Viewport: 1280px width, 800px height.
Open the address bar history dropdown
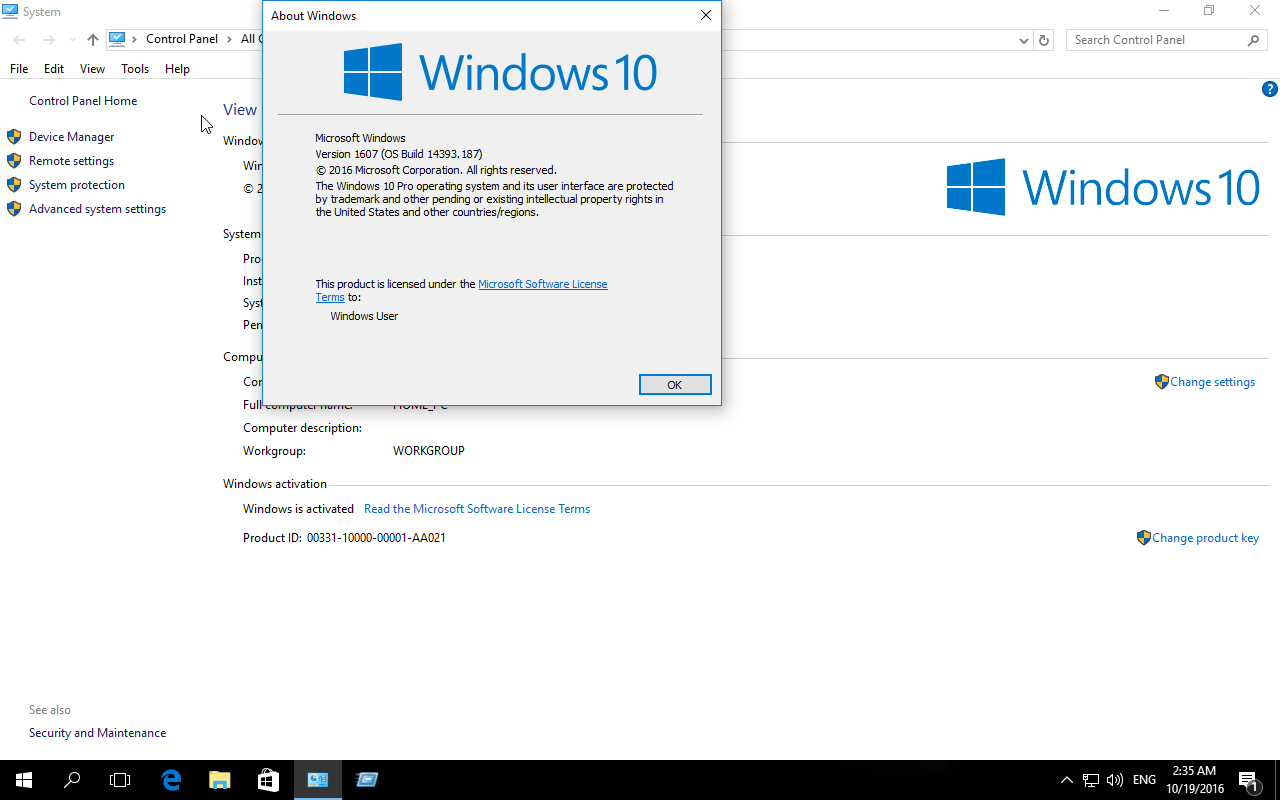(1023, 39)
